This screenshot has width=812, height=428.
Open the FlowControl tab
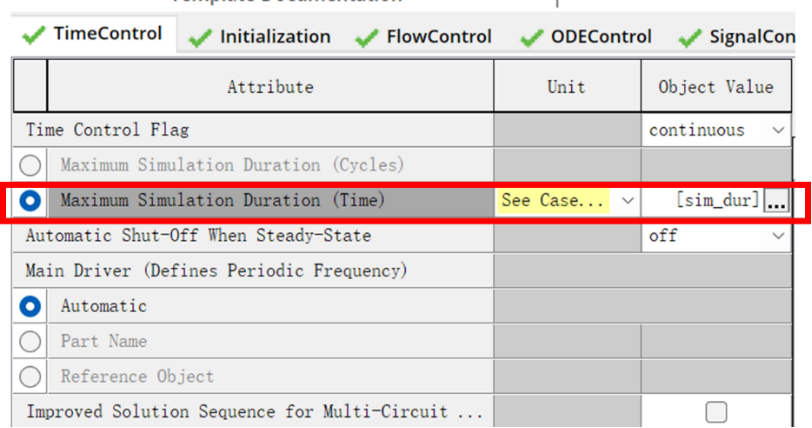[x=439, y=37]
